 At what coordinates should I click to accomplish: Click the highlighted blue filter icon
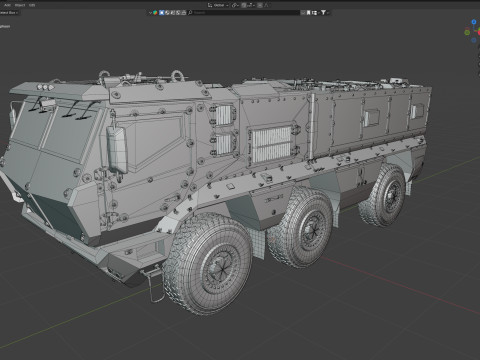[x=162, y=13]
